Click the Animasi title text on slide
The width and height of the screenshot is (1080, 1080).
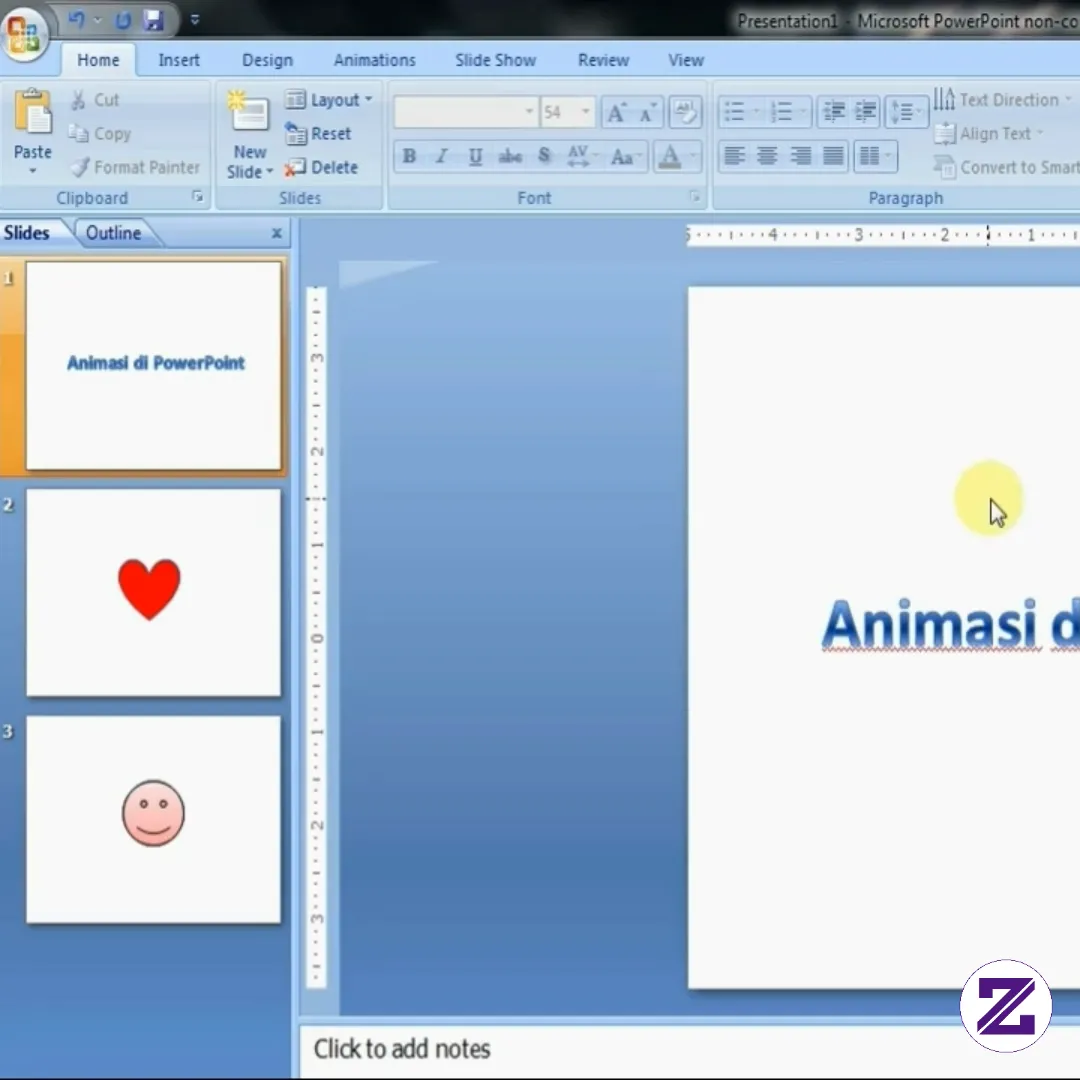tap(930, 624)
